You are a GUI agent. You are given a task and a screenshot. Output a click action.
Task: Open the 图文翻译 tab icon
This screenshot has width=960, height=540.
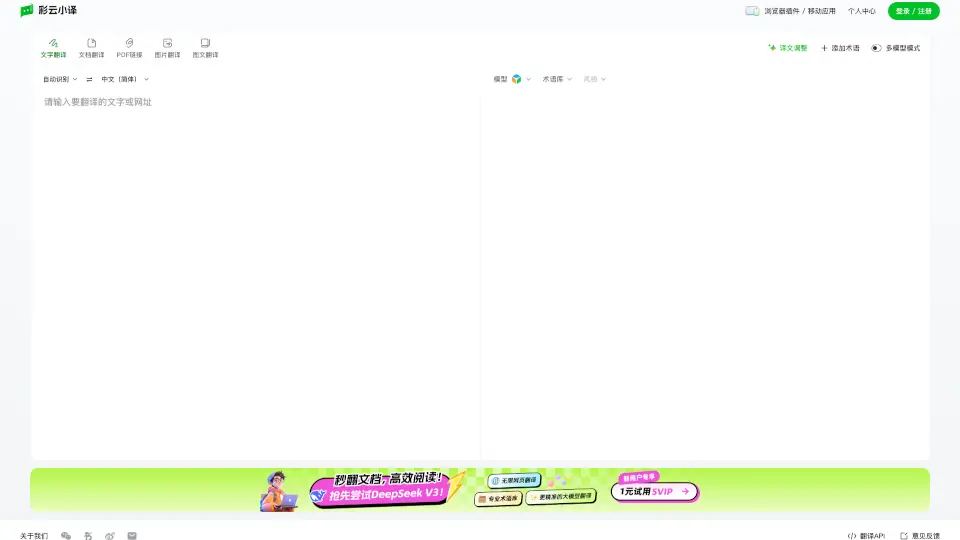(205, 44)
